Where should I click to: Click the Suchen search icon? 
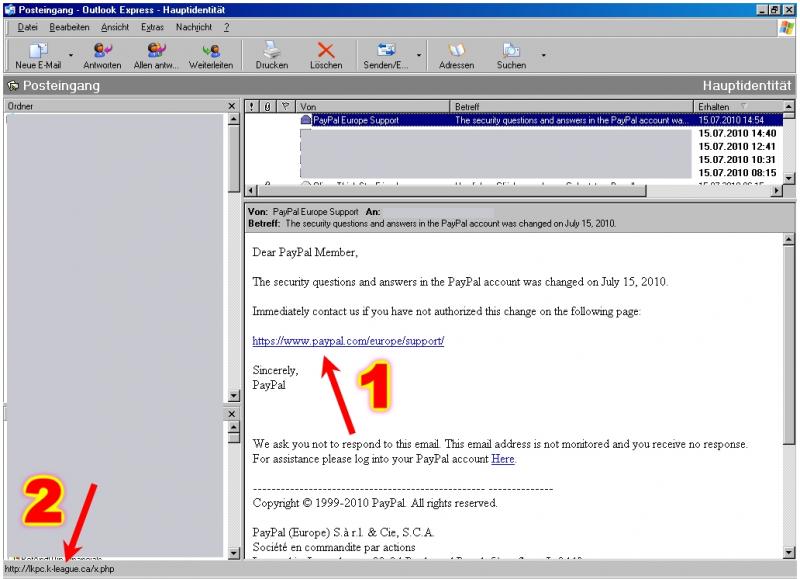[x=511, y=51]
